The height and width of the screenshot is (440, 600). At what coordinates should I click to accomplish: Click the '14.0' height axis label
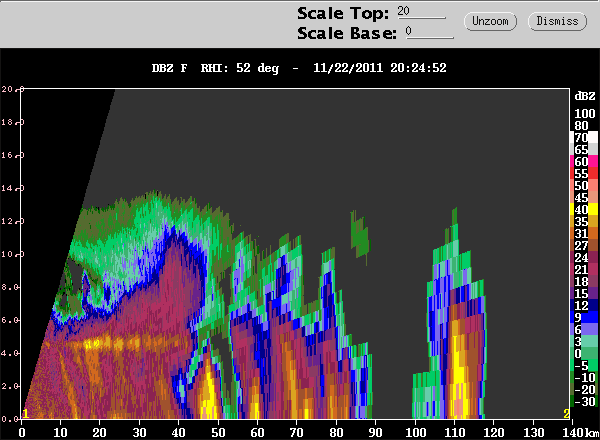[12, 188]
